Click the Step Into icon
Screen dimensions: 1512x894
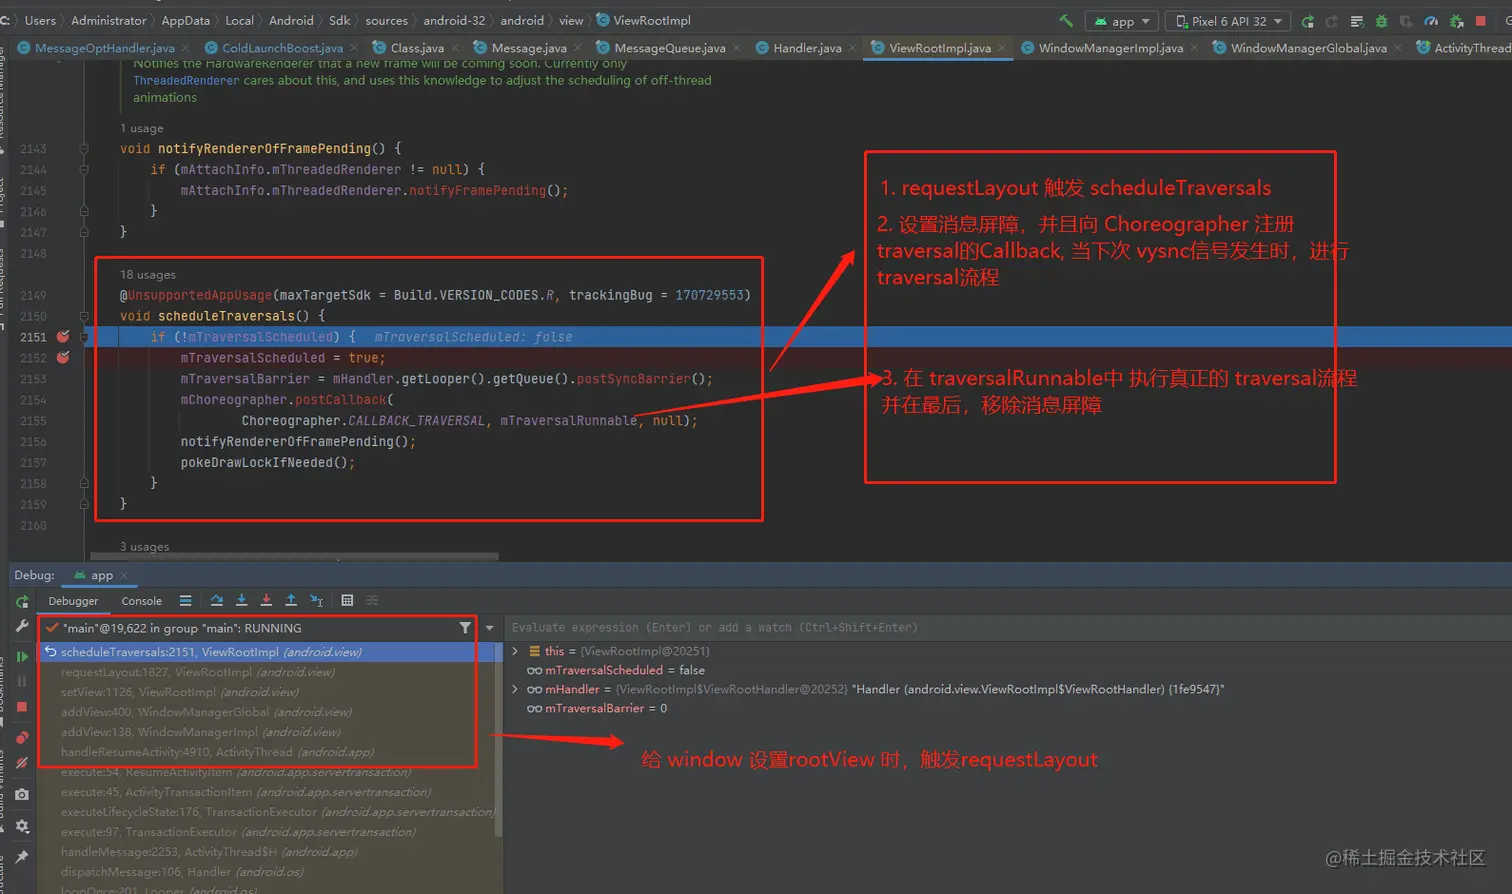241,601
